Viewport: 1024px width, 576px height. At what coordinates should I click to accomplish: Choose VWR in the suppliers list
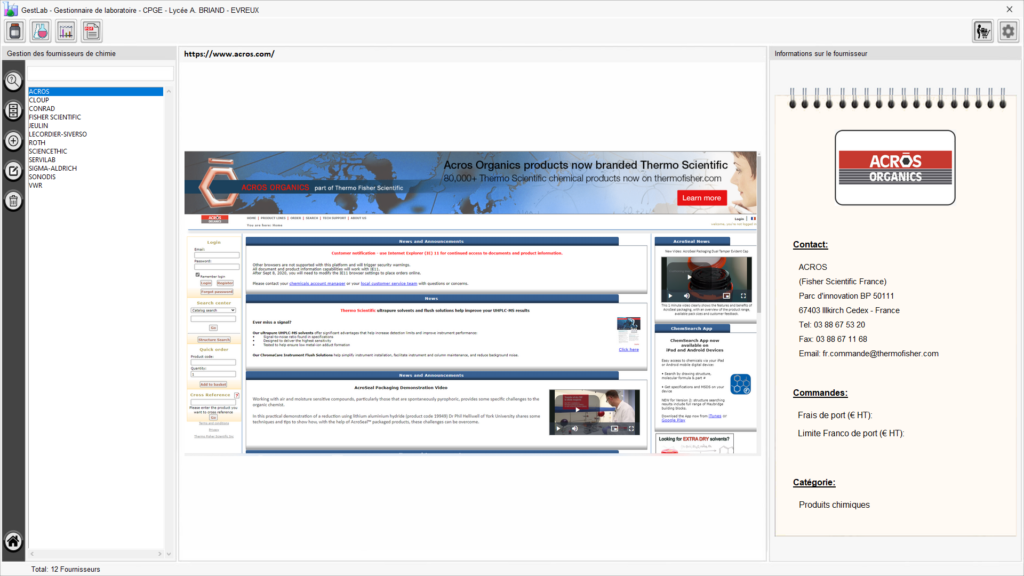click(x=36, y=185)
